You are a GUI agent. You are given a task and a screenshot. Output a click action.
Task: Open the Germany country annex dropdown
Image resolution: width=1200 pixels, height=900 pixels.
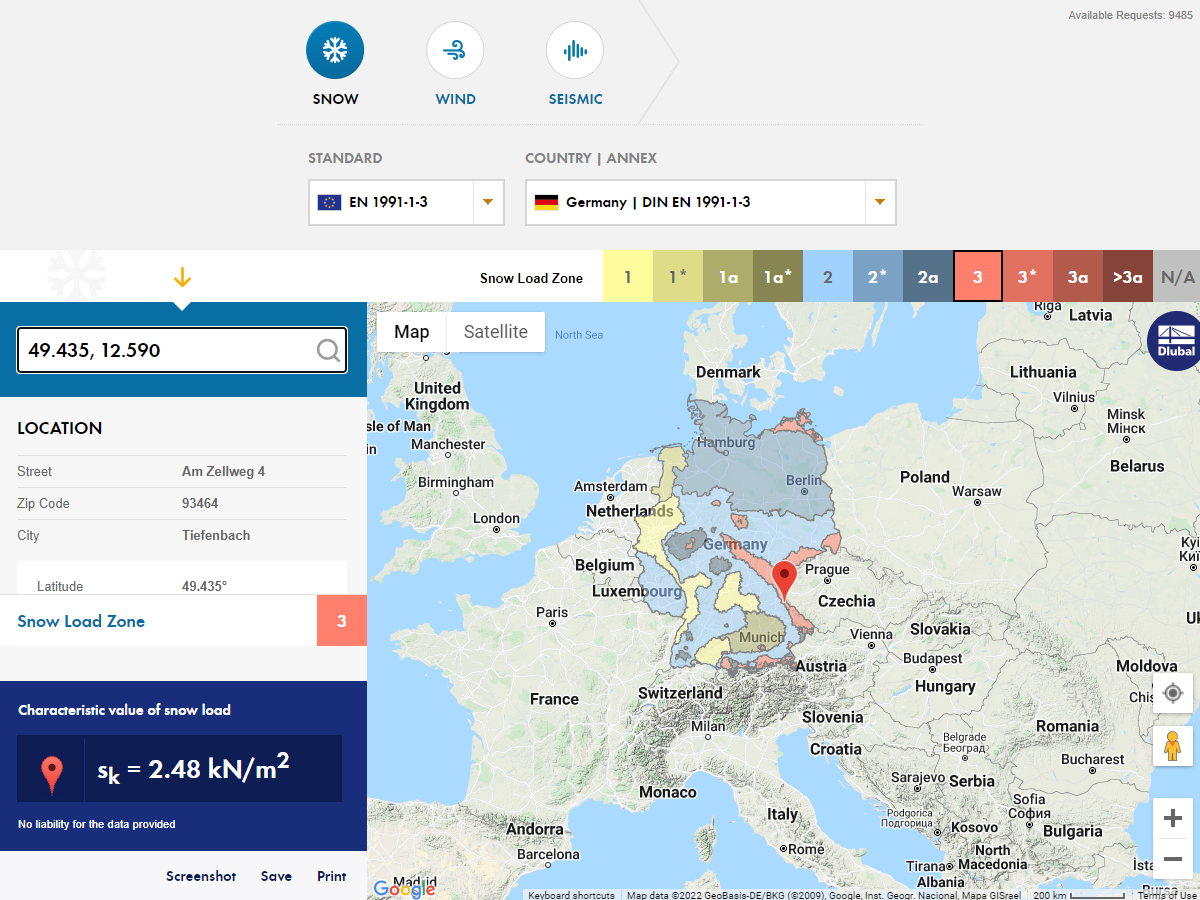coord(710,202)
